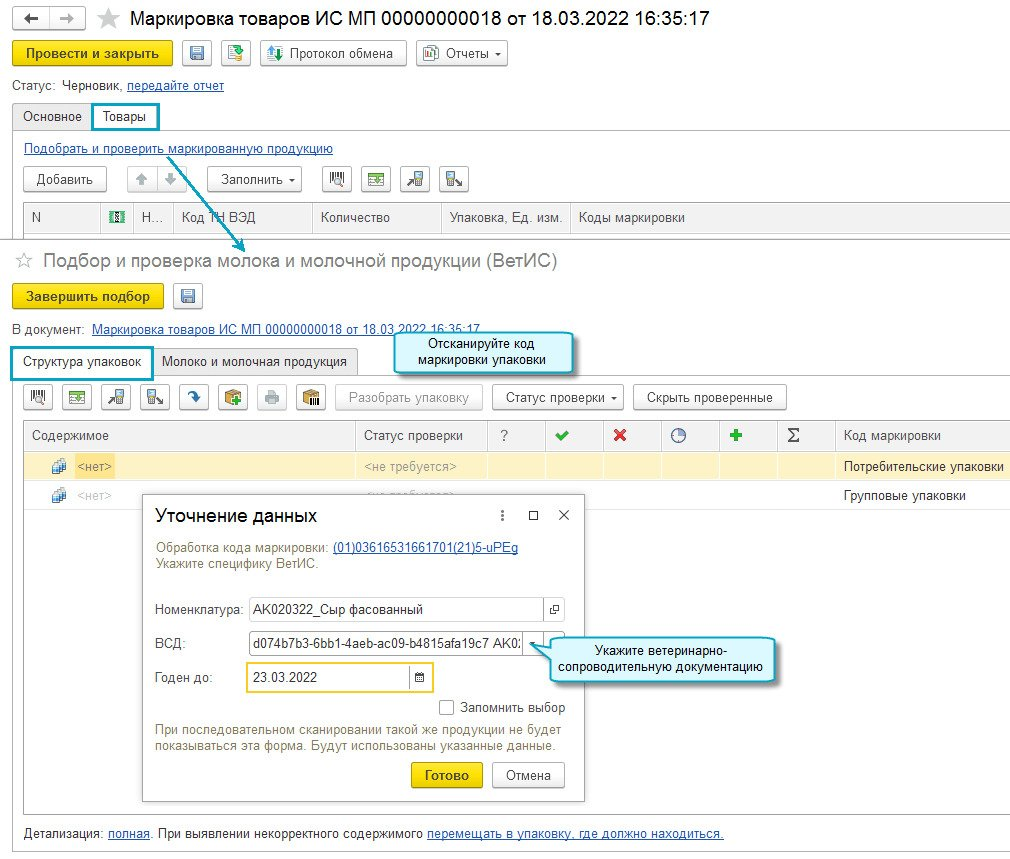Click the blue curved arrow icon
Viewport: 1010px width, 859px height.
click(193, 397)
